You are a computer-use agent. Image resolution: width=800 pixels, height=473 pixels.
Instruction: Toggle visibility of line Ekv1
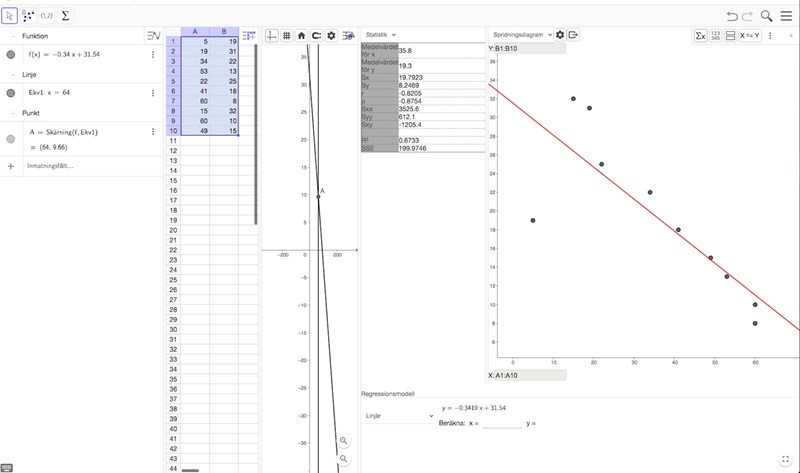(x=11, y=92)
